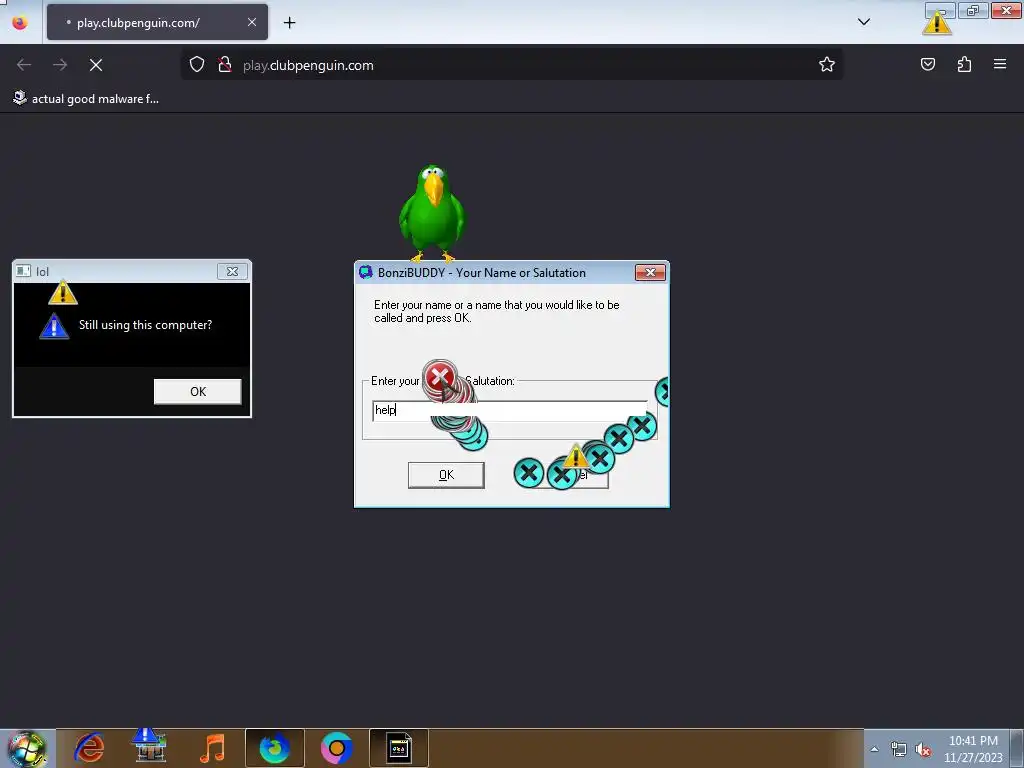Open the colorful ring browser taskbar icon

pyautogui.click(x=336, y=748)
